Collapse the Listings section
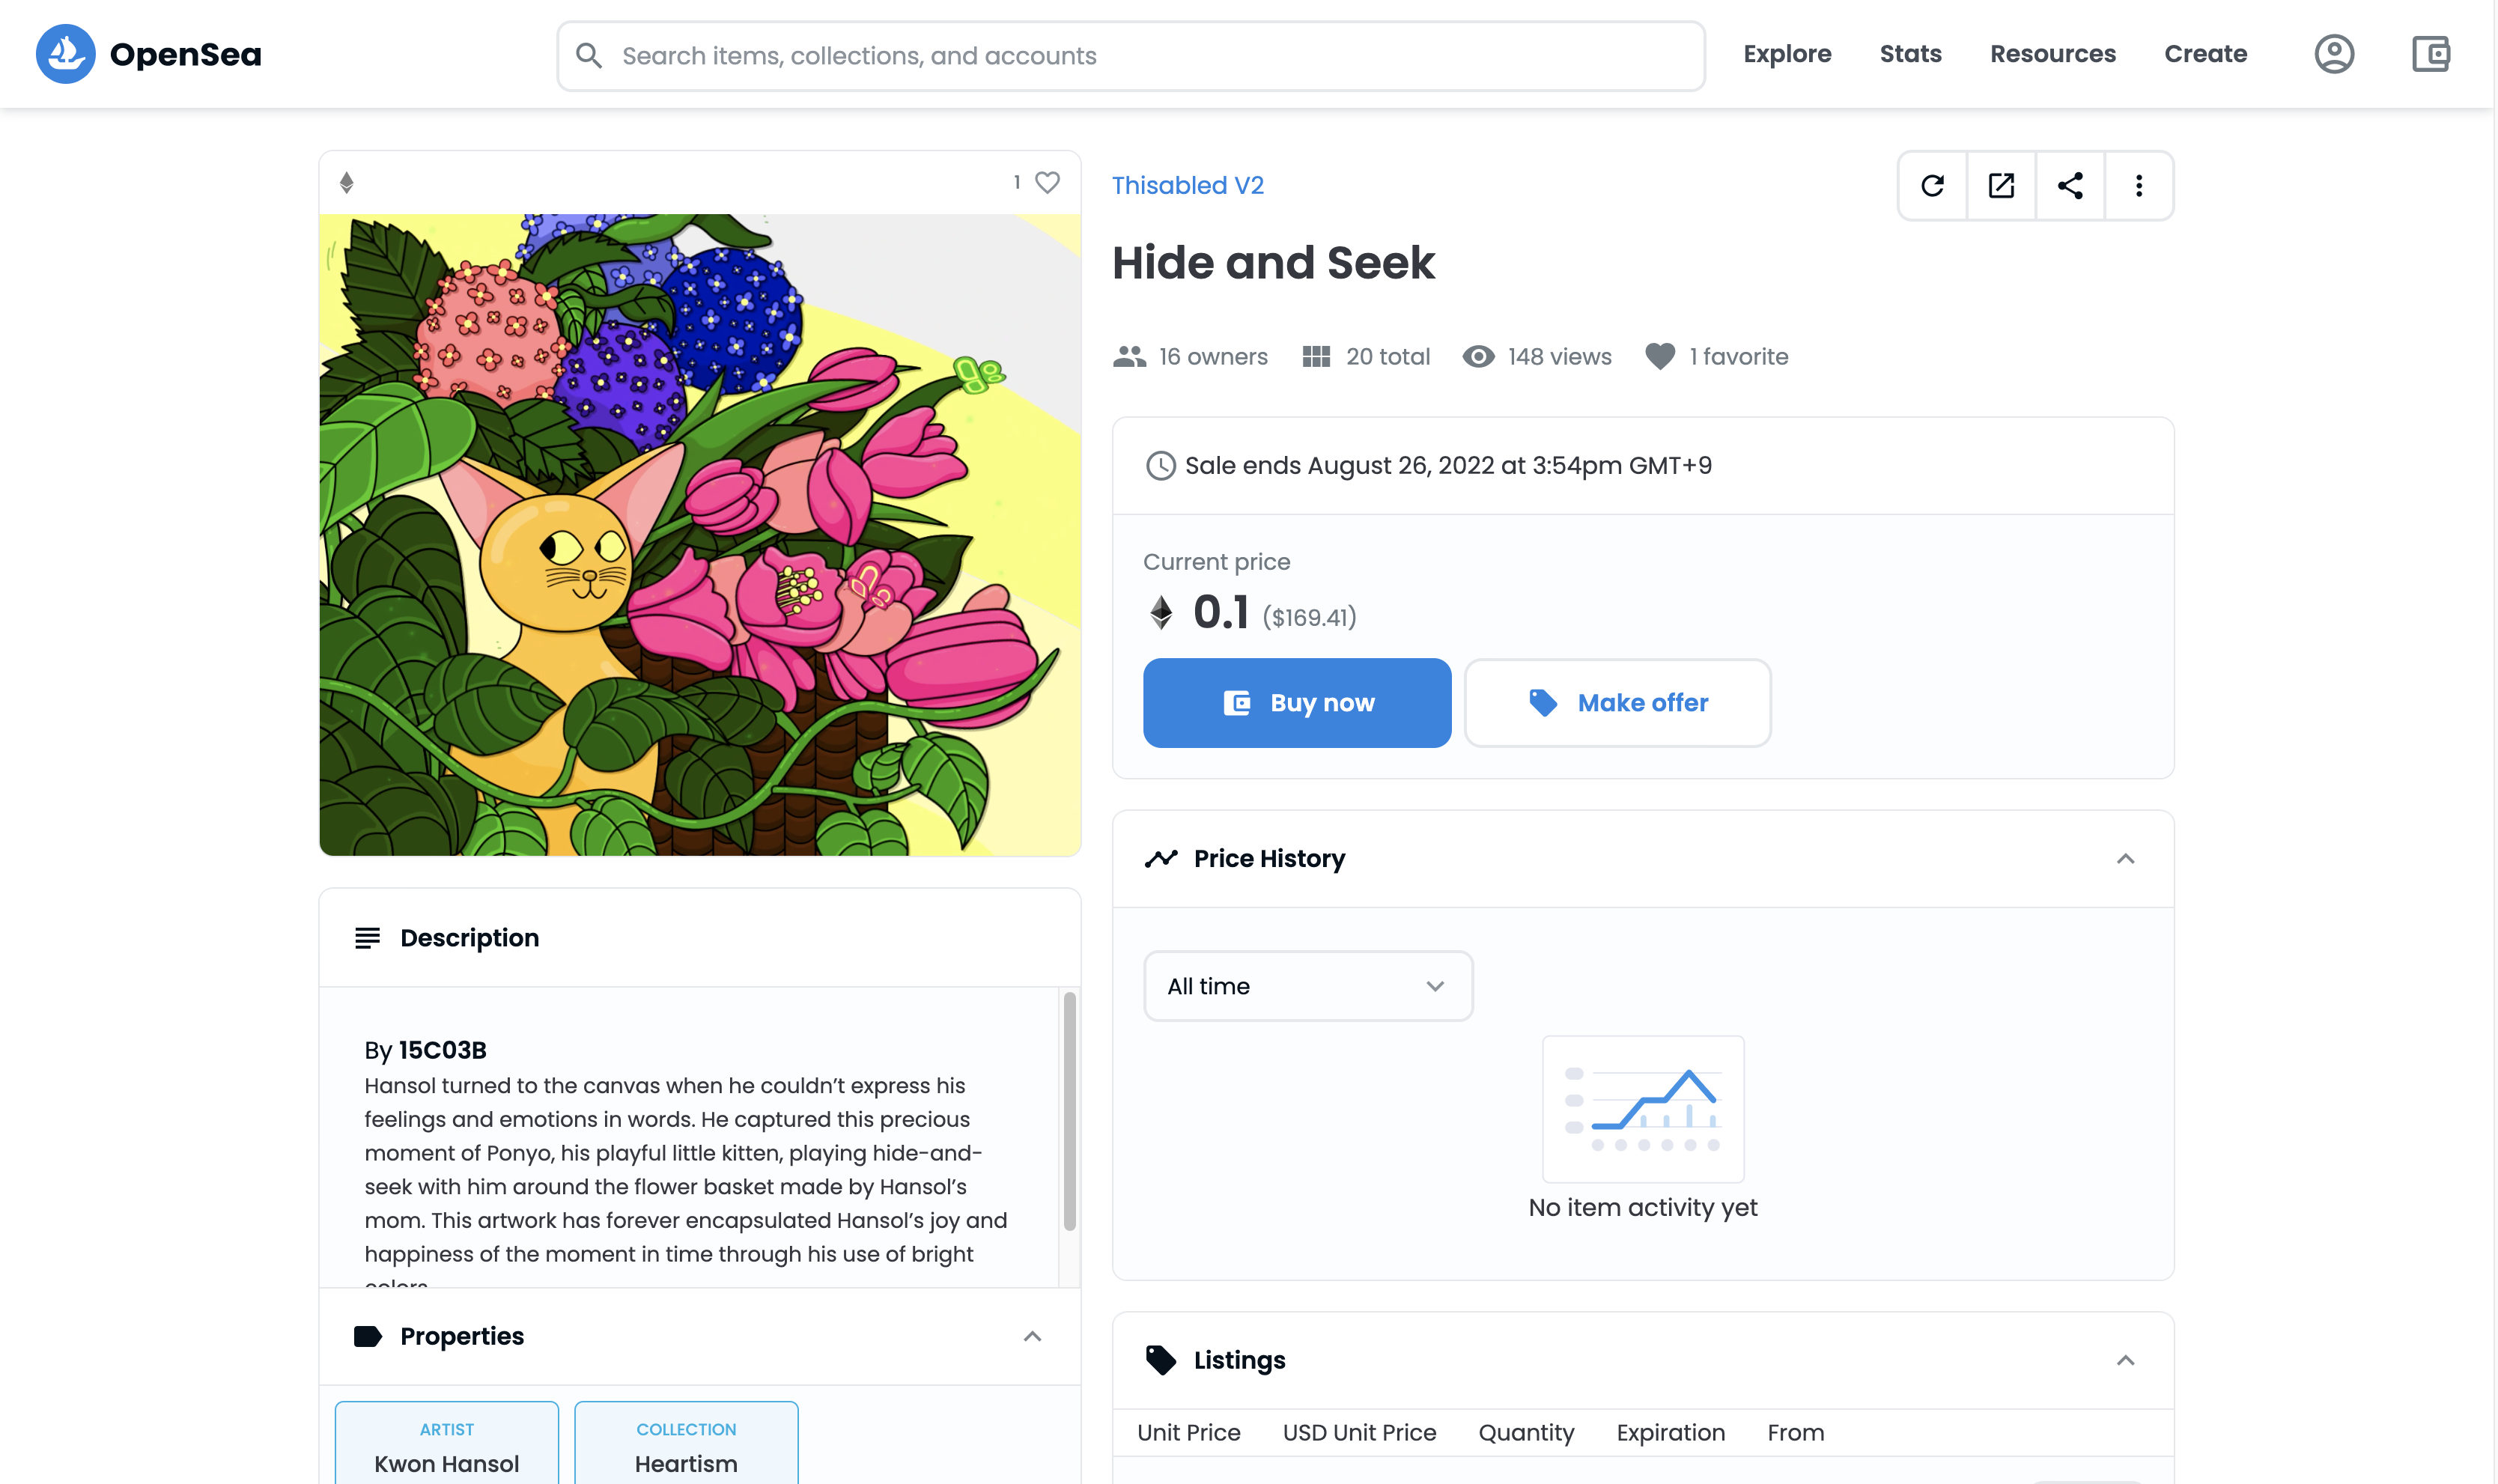 pos(2125,1360)
